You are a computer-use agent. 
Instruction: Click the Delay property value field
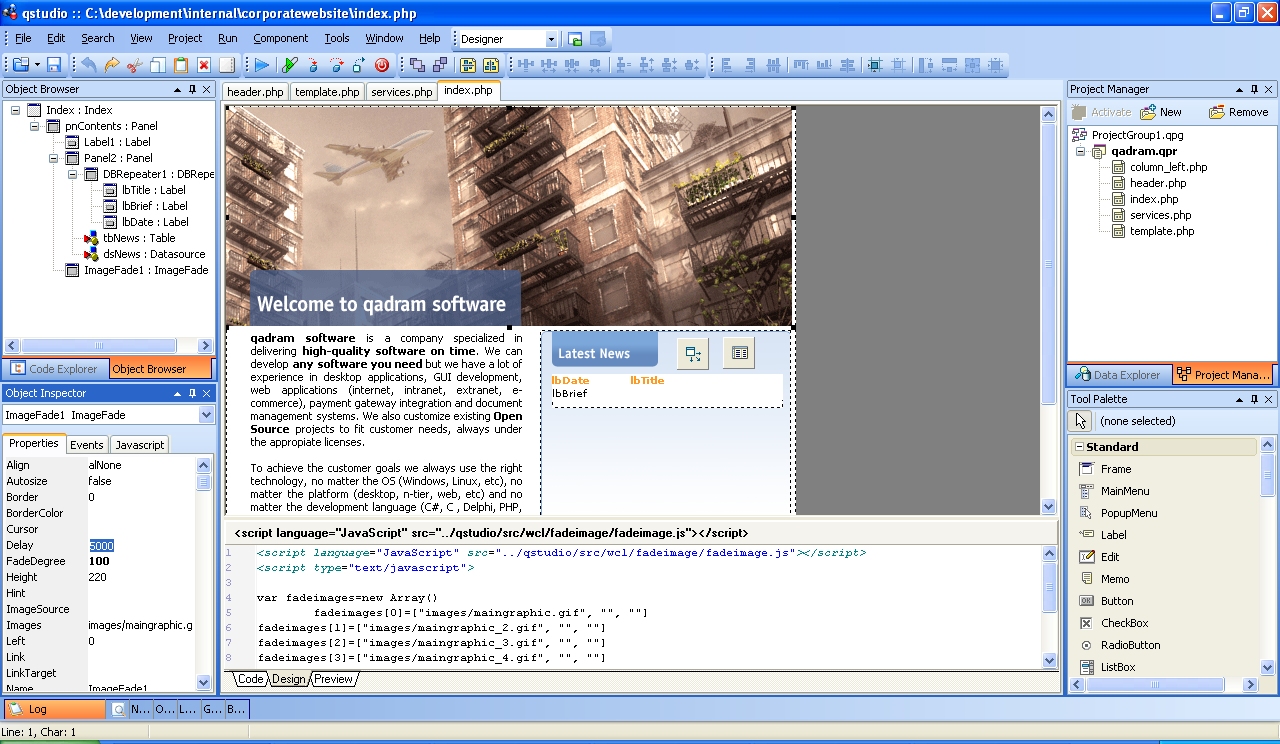pyautogui.click(x=140, y=545)
